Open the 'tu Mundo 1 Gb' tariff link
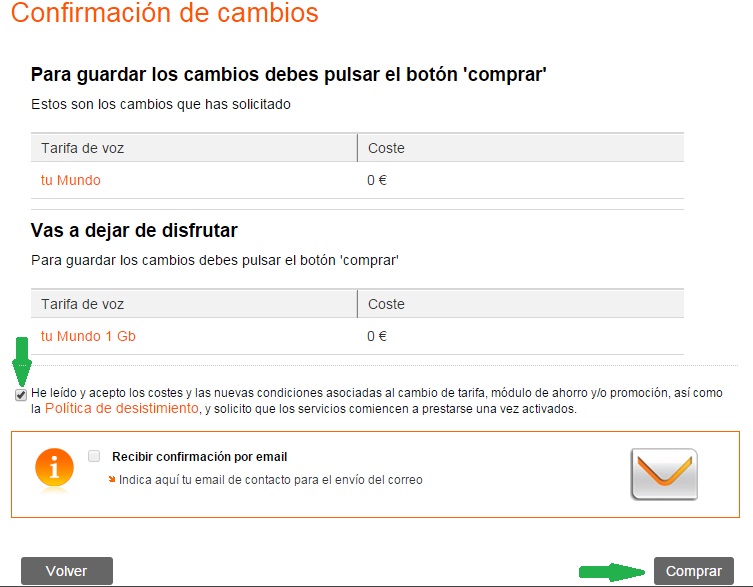The image size is (753, 587). pos(88,336)
